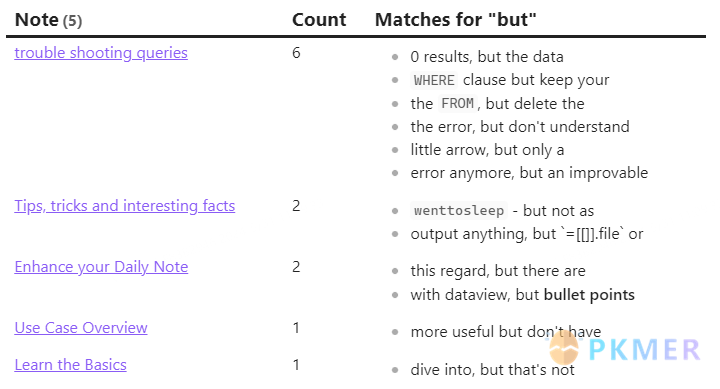The width and height of the screenshot is (720, 389).
Task: Click the PKMER watermark logo icon
Action: point(564,348)
